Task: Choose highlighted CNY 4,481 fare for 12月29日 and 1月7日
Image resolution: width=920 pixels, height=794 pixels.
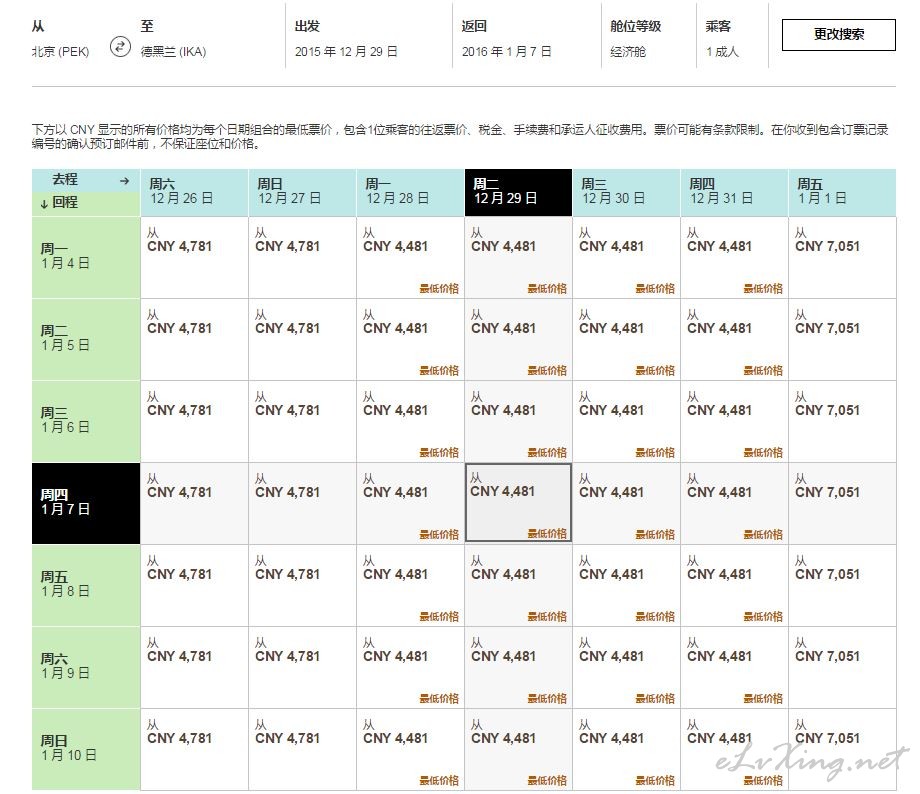Action: pos(518,502)
